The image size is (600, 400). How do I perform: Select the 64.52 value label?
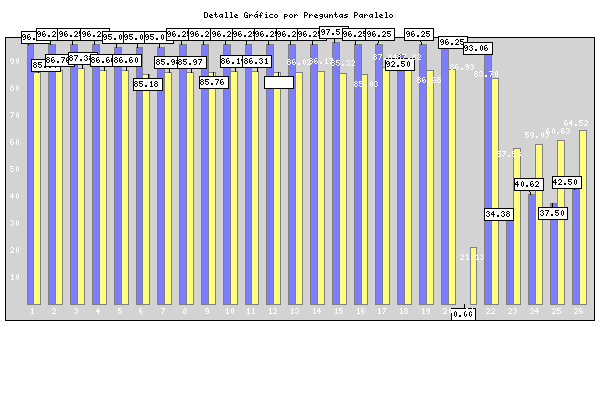tap(576, 123)
